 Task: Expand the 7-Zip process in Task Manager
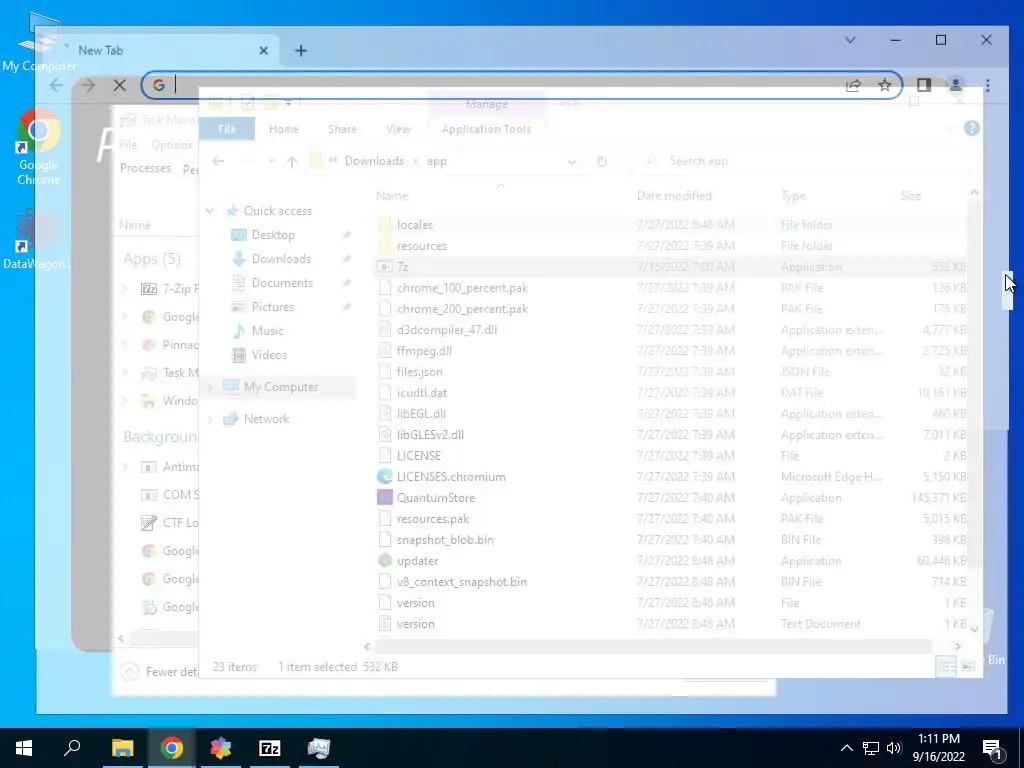click(x=125, y=289)
